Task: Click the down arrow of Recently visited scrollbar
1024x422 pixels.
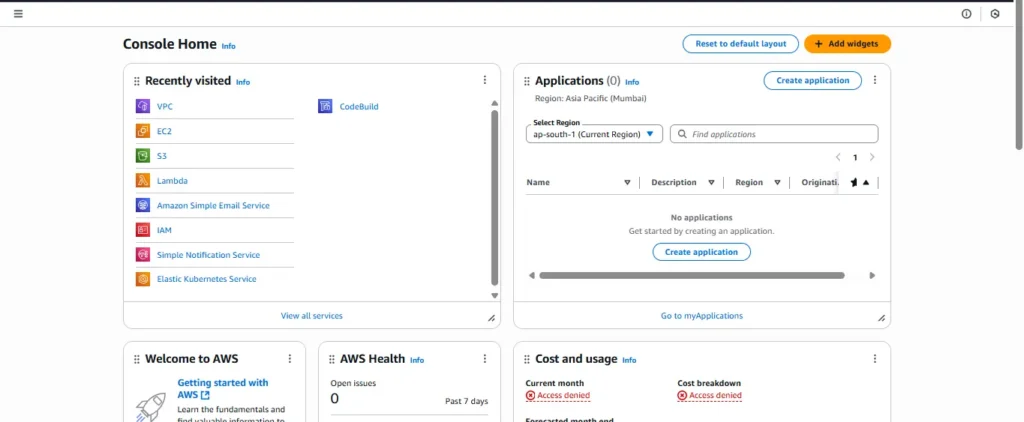Action: coord(494,295)
